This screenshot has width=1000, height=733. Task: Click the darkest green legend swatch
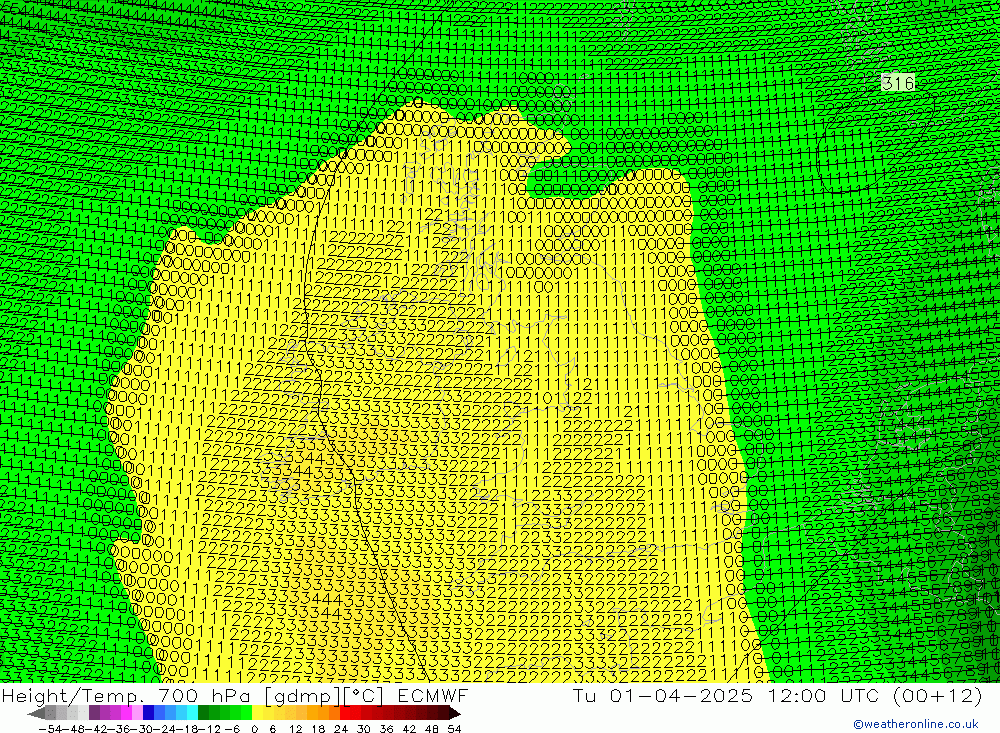(x=203, y=713)
